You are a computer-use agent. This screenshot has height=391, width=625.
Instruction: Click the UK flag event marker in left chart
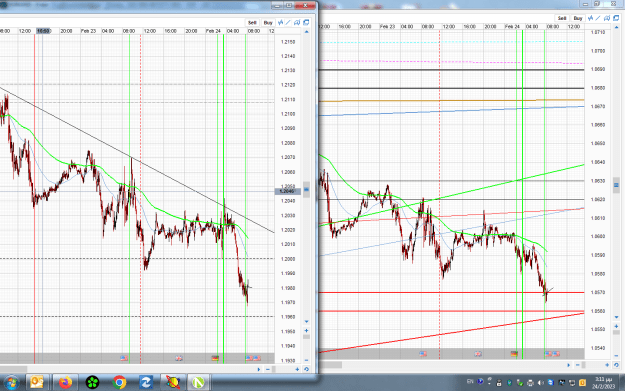coord(179,358)
